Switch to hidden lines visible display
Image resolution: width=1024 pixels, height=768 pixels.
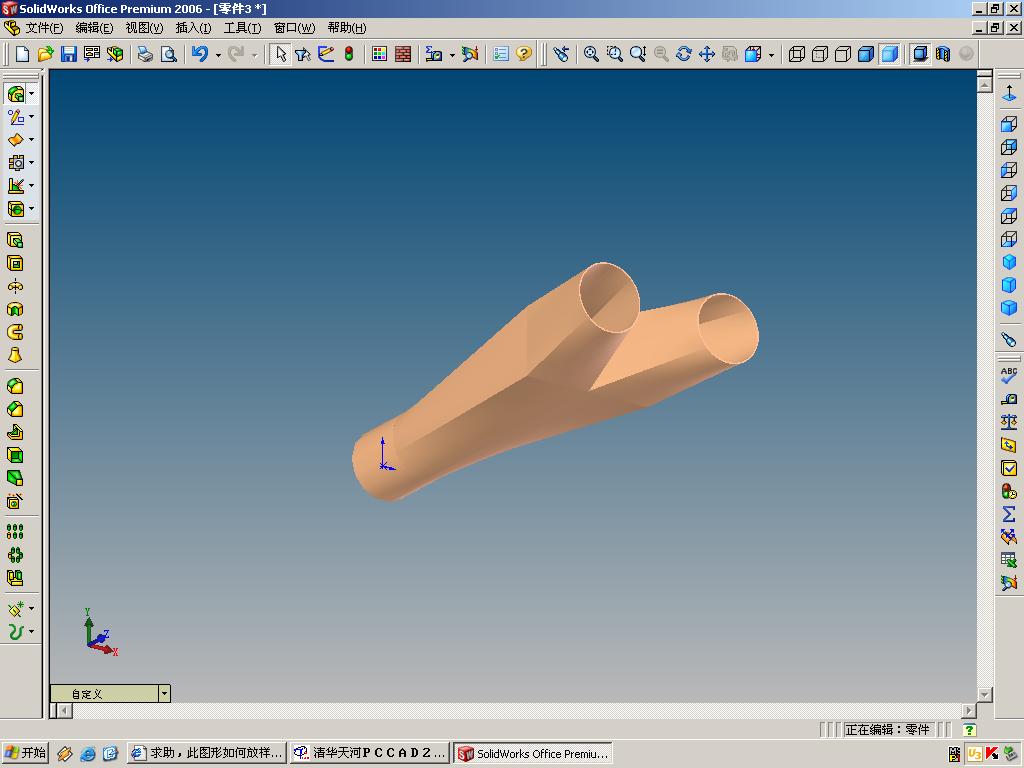(x=820, y=54)
